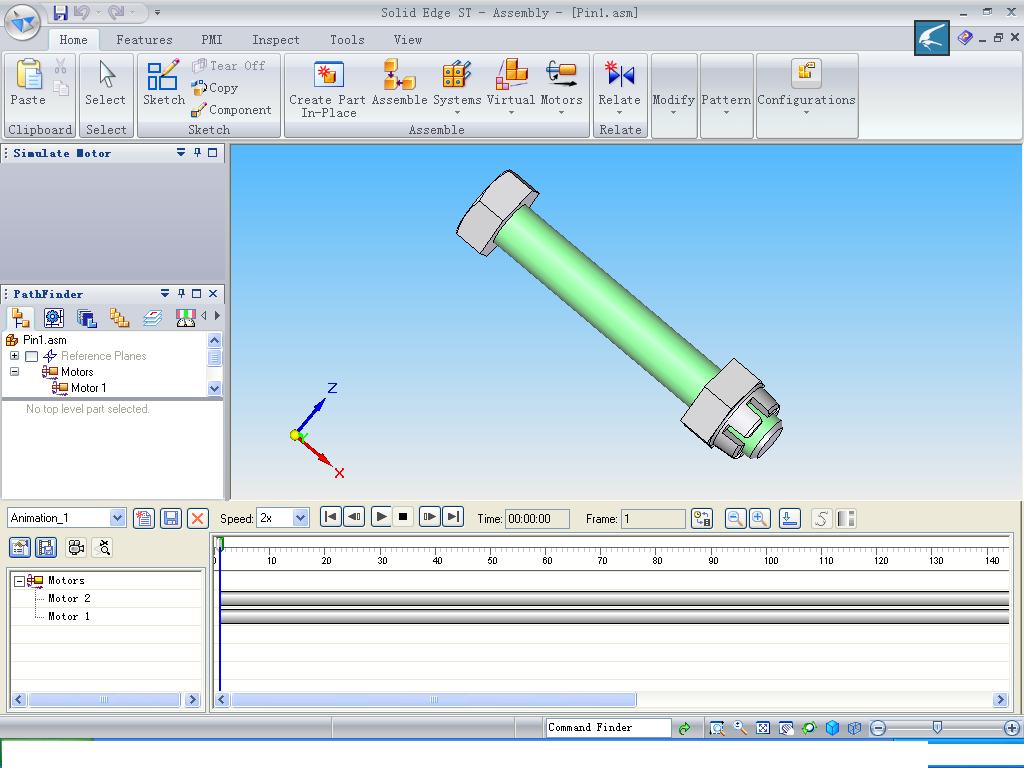Jump to the animation end
The width and height of the screenshot is (1024, 768).
pyautogui.click(x=453, y=517)
